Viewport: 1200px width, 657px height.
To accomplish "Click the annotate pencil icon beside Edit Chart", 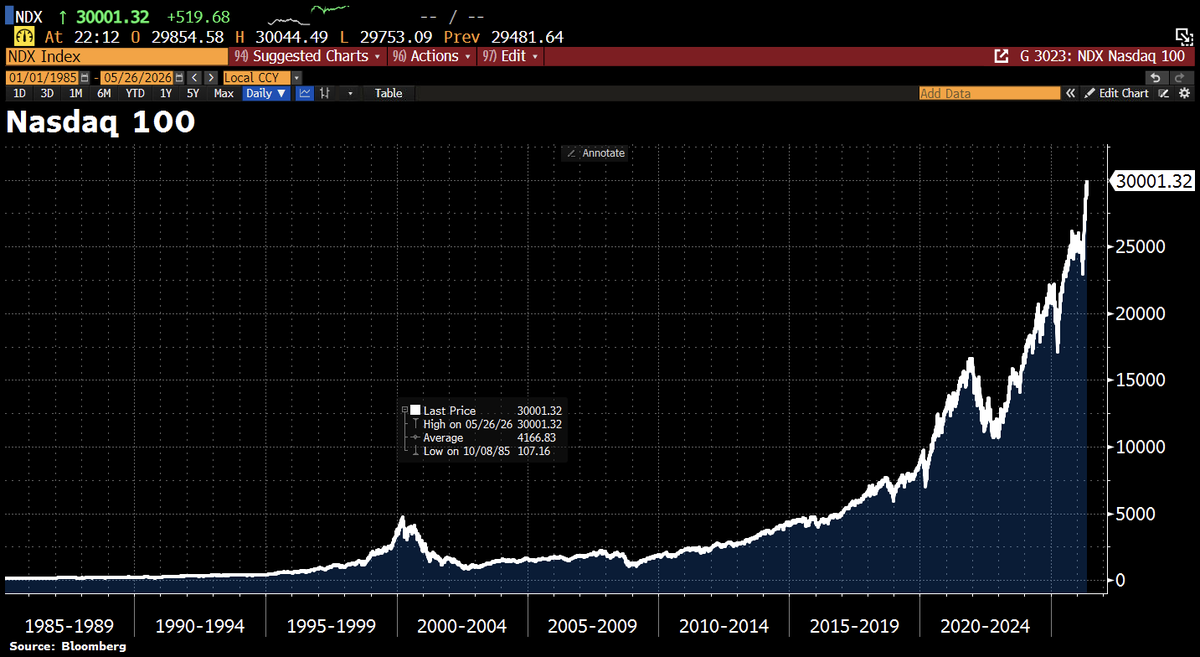I will click(1163, 93).
